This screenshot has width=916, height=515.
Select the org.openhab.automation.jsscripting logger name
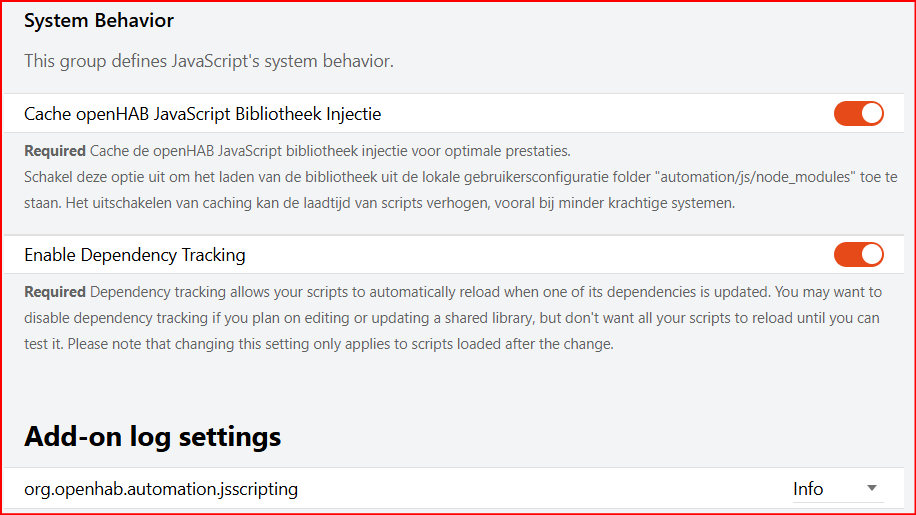click(161, 489)
